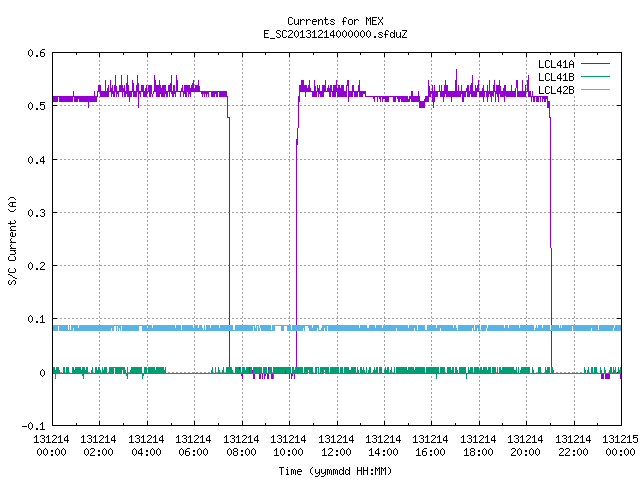Click the 131214 20:00 x-axis tick label
The height and width of the screenshot is (480, 640).
[526, 446]
